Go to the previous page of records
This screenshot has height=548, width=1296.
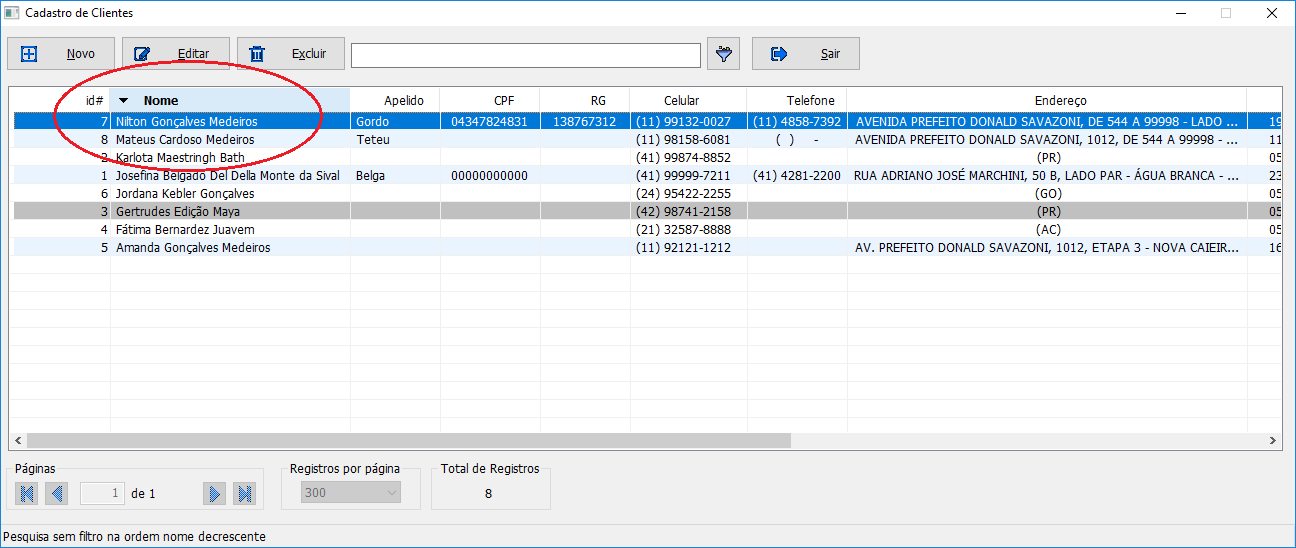[57, 493]
